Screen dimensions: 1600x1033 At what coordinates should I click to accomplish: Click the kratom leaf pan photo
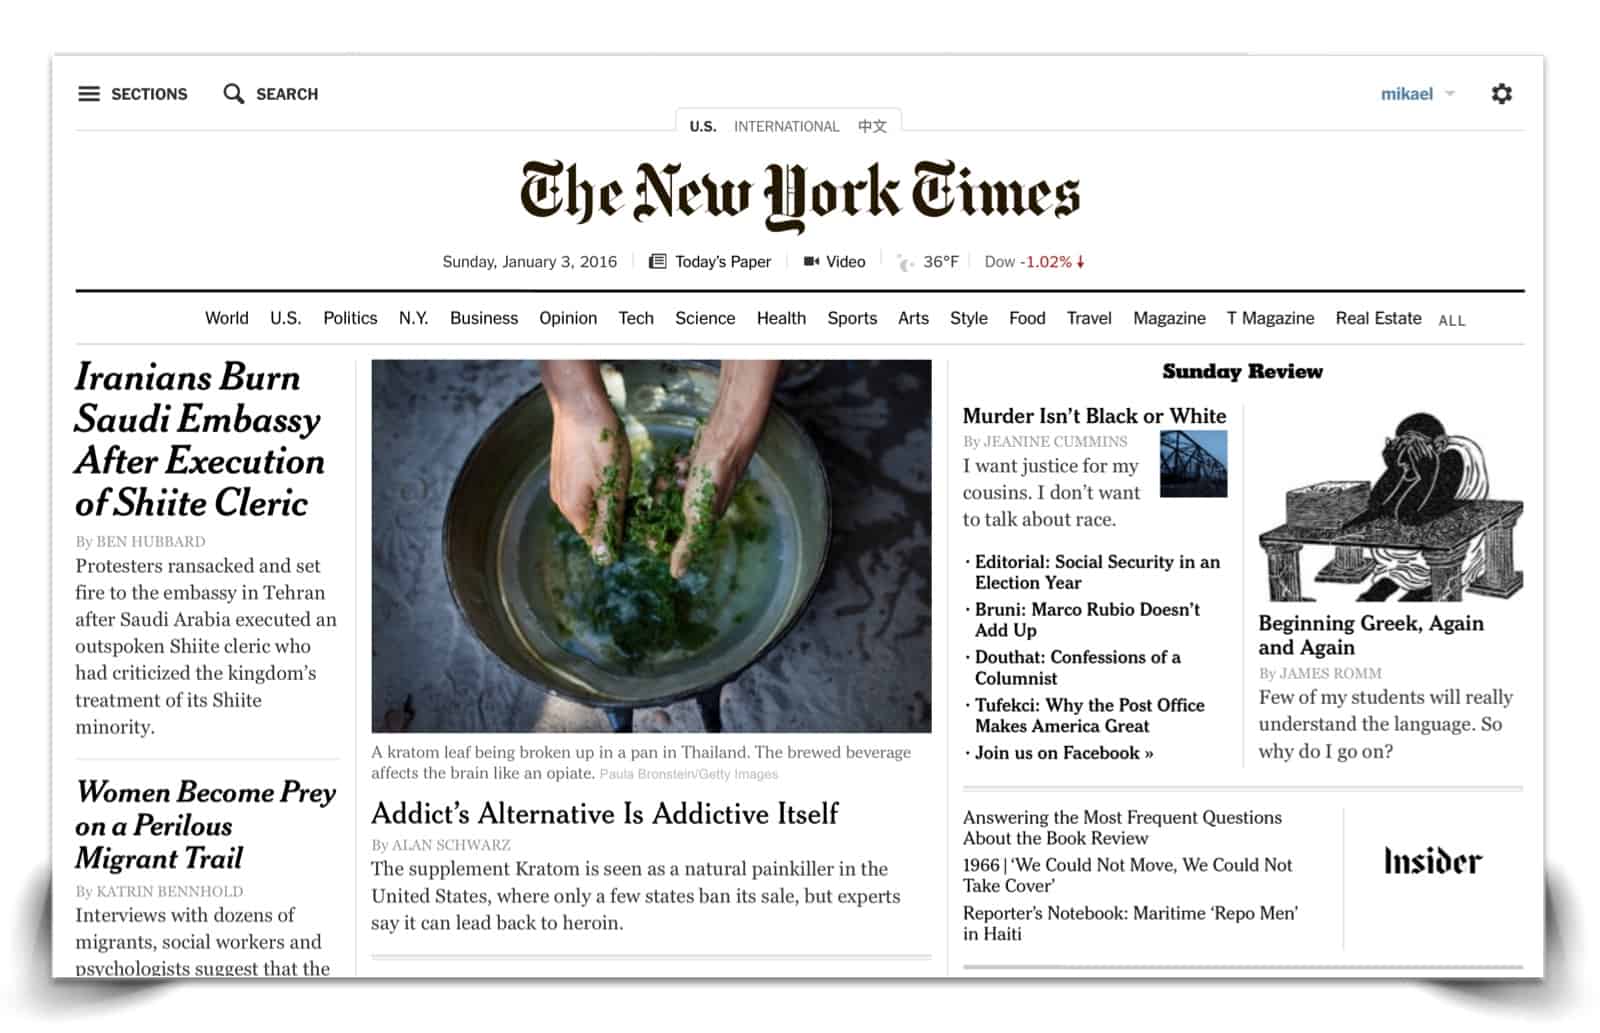click(x=651, y=546)
